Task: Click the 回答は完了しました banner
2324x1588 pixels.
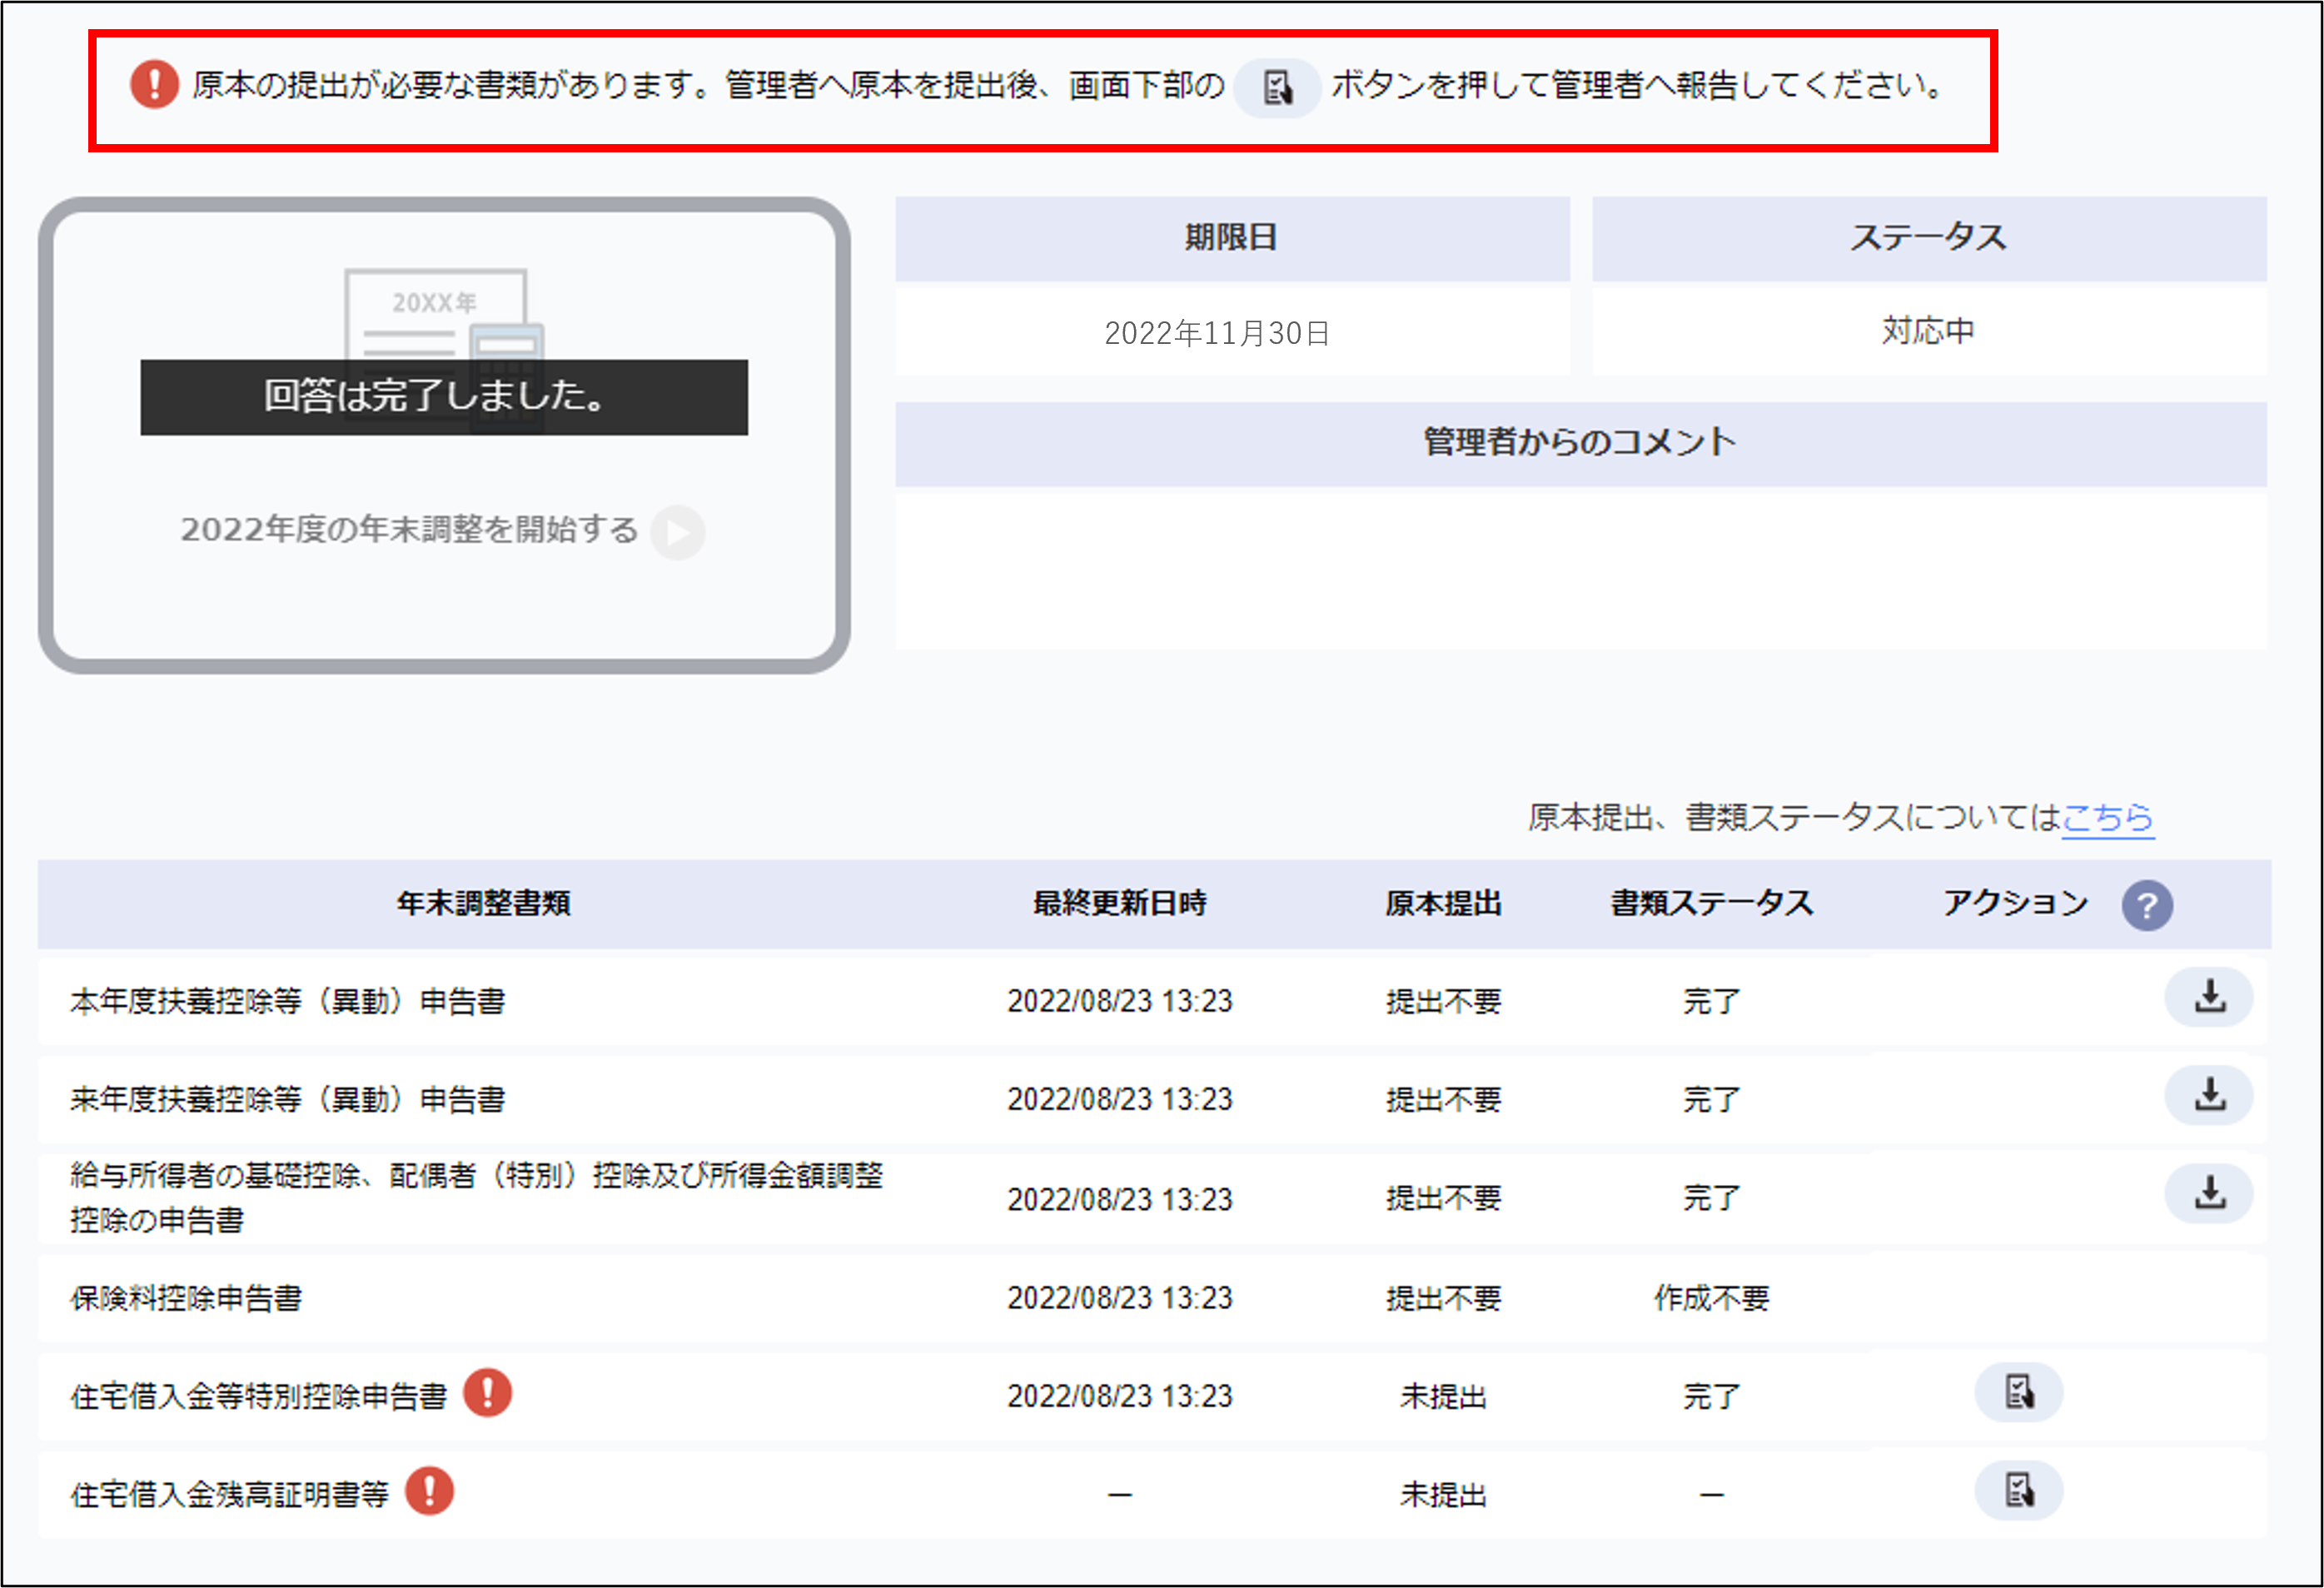Action: tap(443, 397)
